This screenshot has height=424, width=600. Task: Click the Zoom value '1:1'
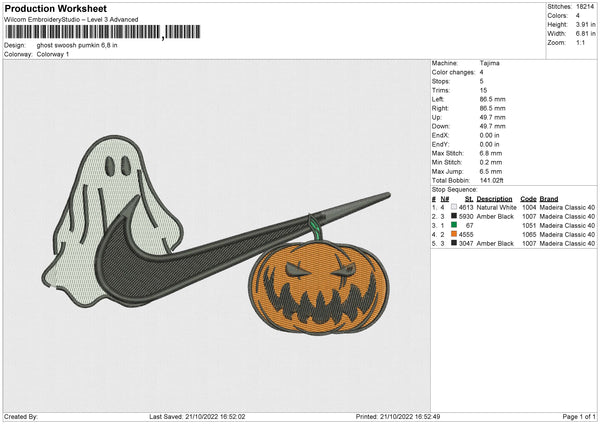[x=580, y=42]
